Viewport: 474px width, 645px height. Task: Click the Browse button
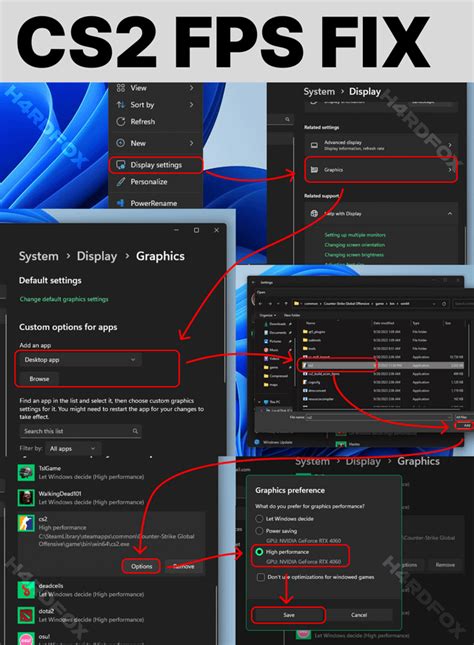point(40,379)
